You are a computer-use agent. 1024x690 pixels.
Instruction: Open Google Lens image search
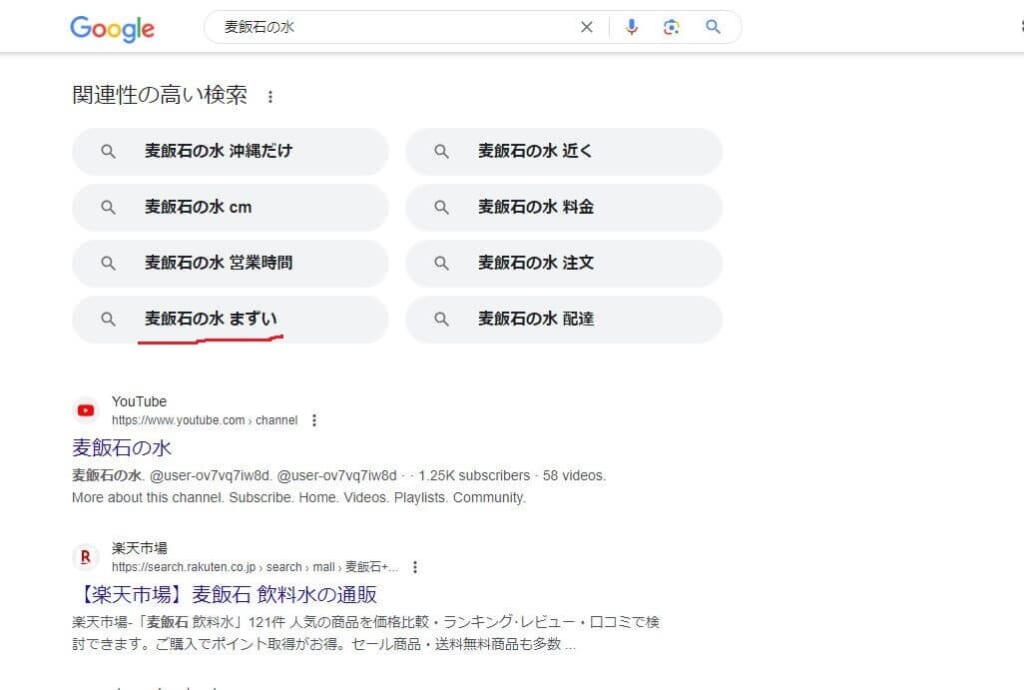click(x=671, y=28)
